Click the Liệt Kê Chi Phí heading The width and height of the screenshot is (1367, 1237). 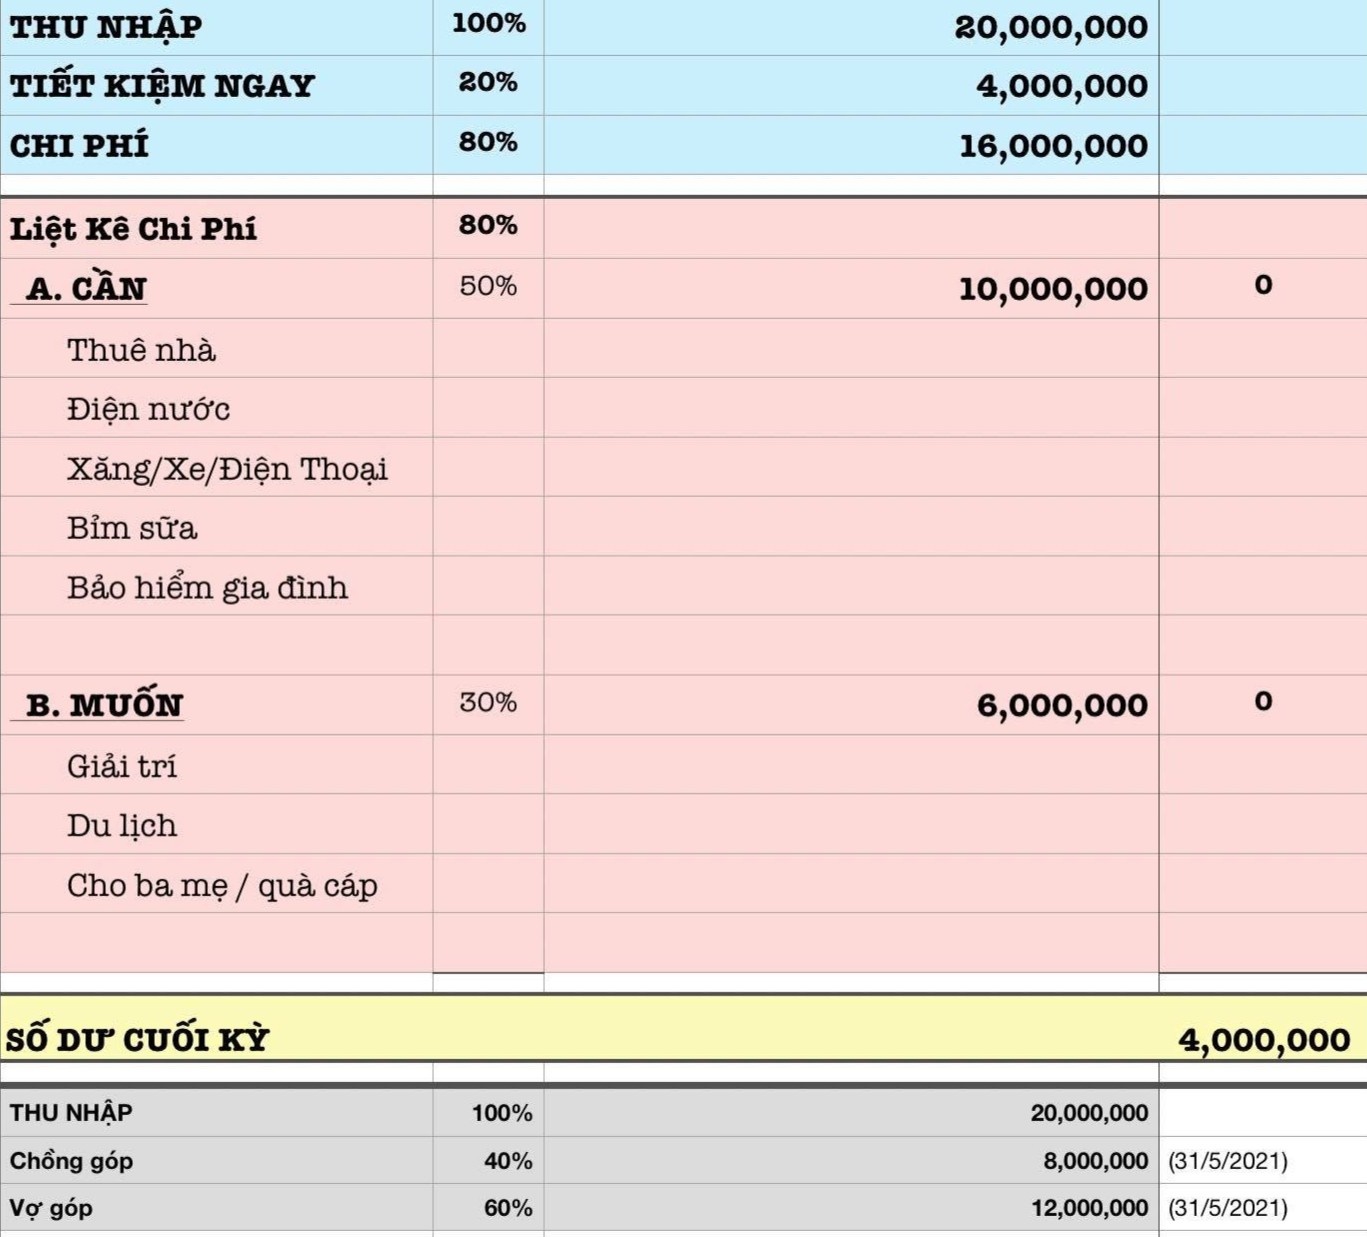pyautogui.click(x=133, y=229)
